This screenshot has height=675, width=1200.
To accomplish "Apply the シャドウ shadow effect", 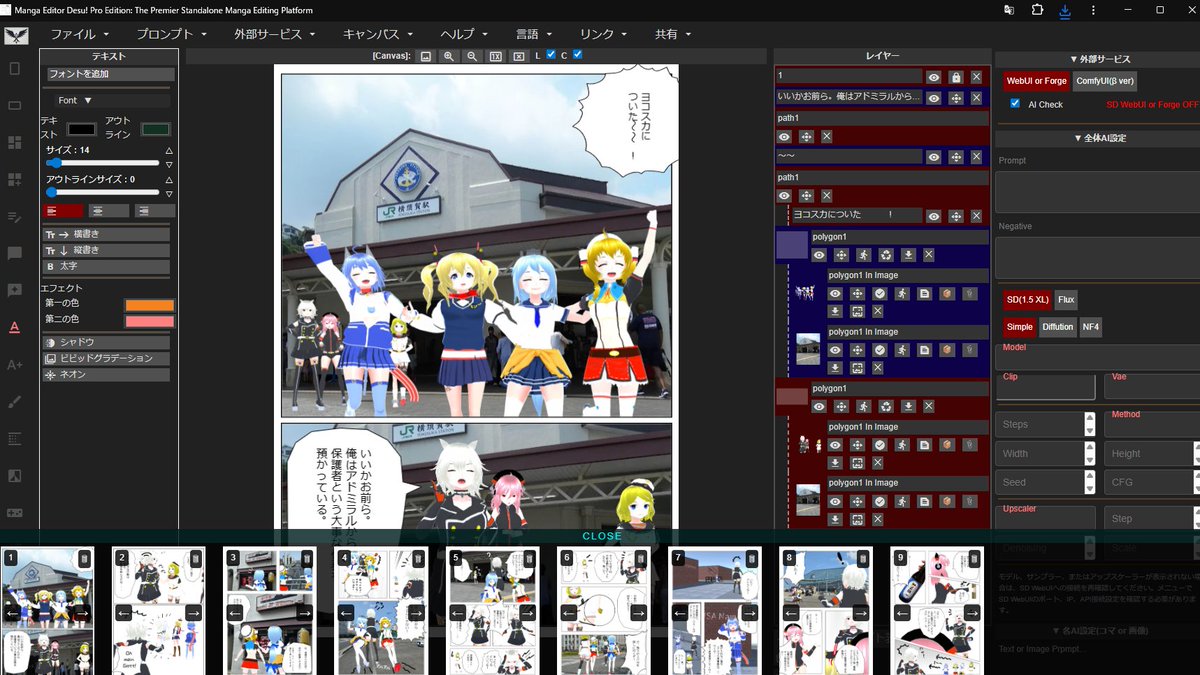I will coord(107,342).
